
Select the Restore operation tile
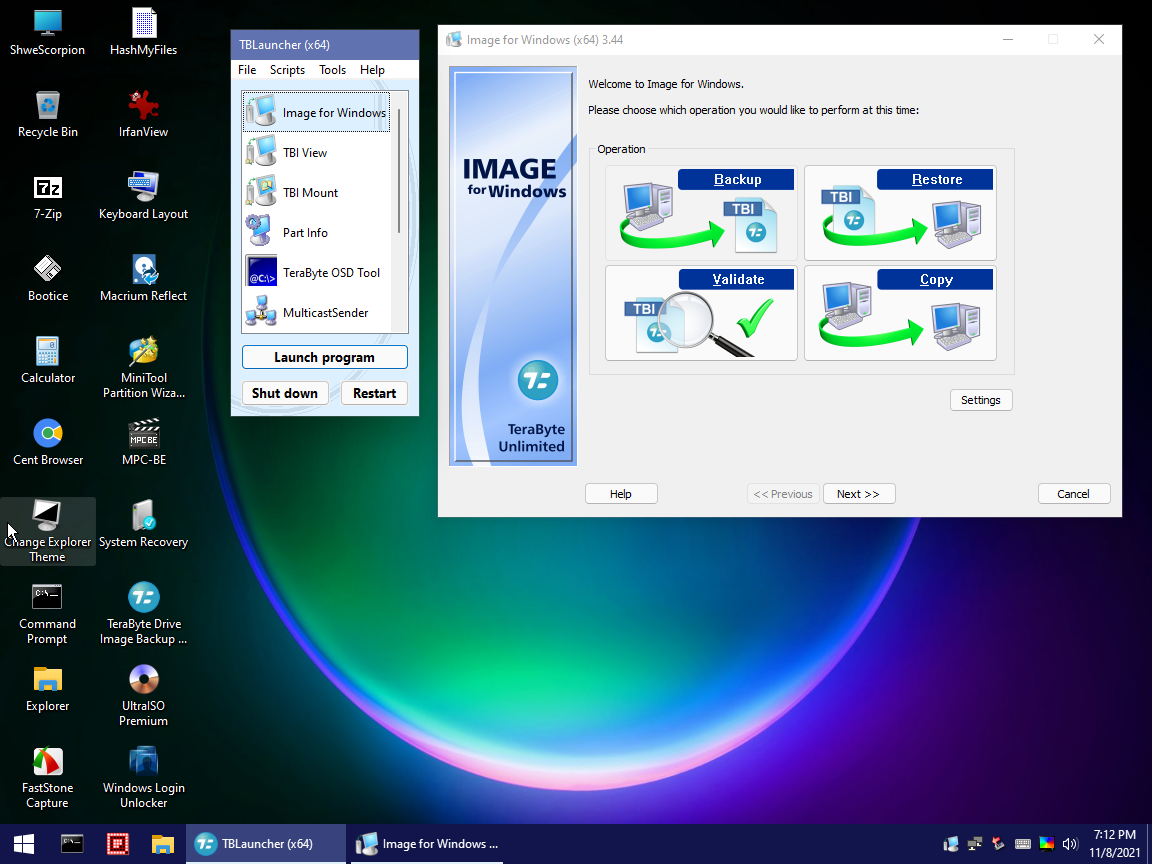pos(900,212)
